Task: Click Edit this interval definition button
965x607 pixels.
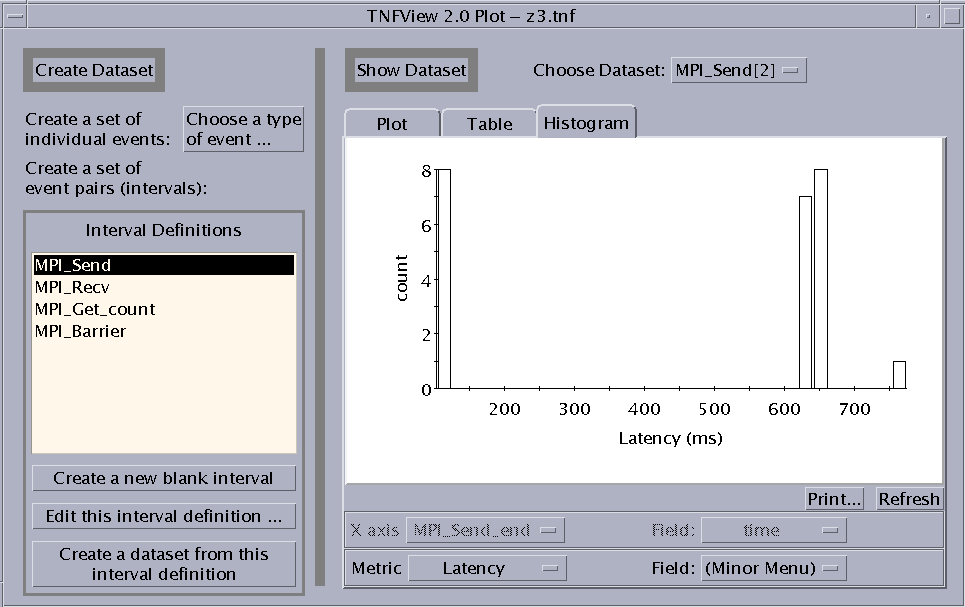Action: click(x=164, y=516)
